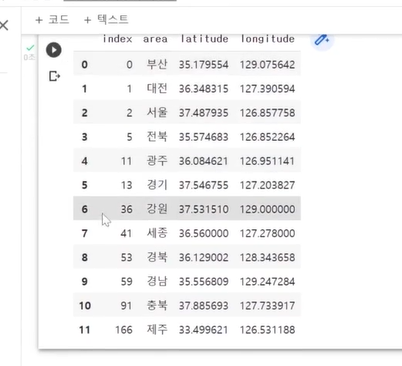Click latitude value 36.348315

(204, 89)
